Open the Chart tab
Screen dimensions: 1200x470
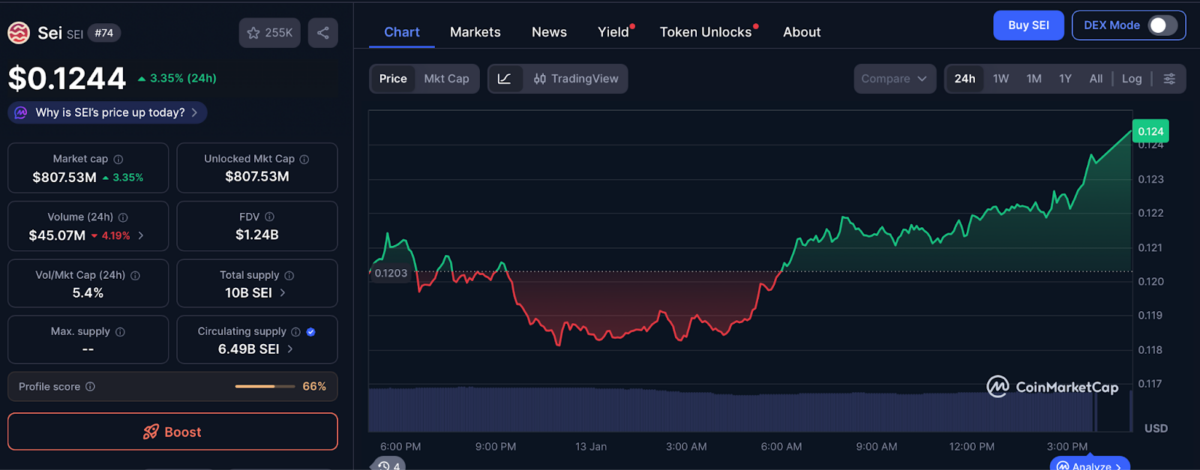pyautogui.click(x=402, y=32)
